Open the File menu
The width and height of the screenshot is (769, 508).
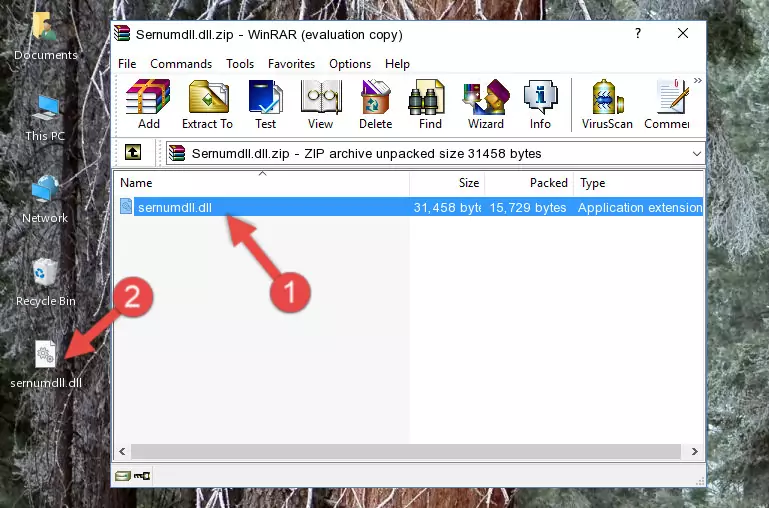tap(127, 64)
